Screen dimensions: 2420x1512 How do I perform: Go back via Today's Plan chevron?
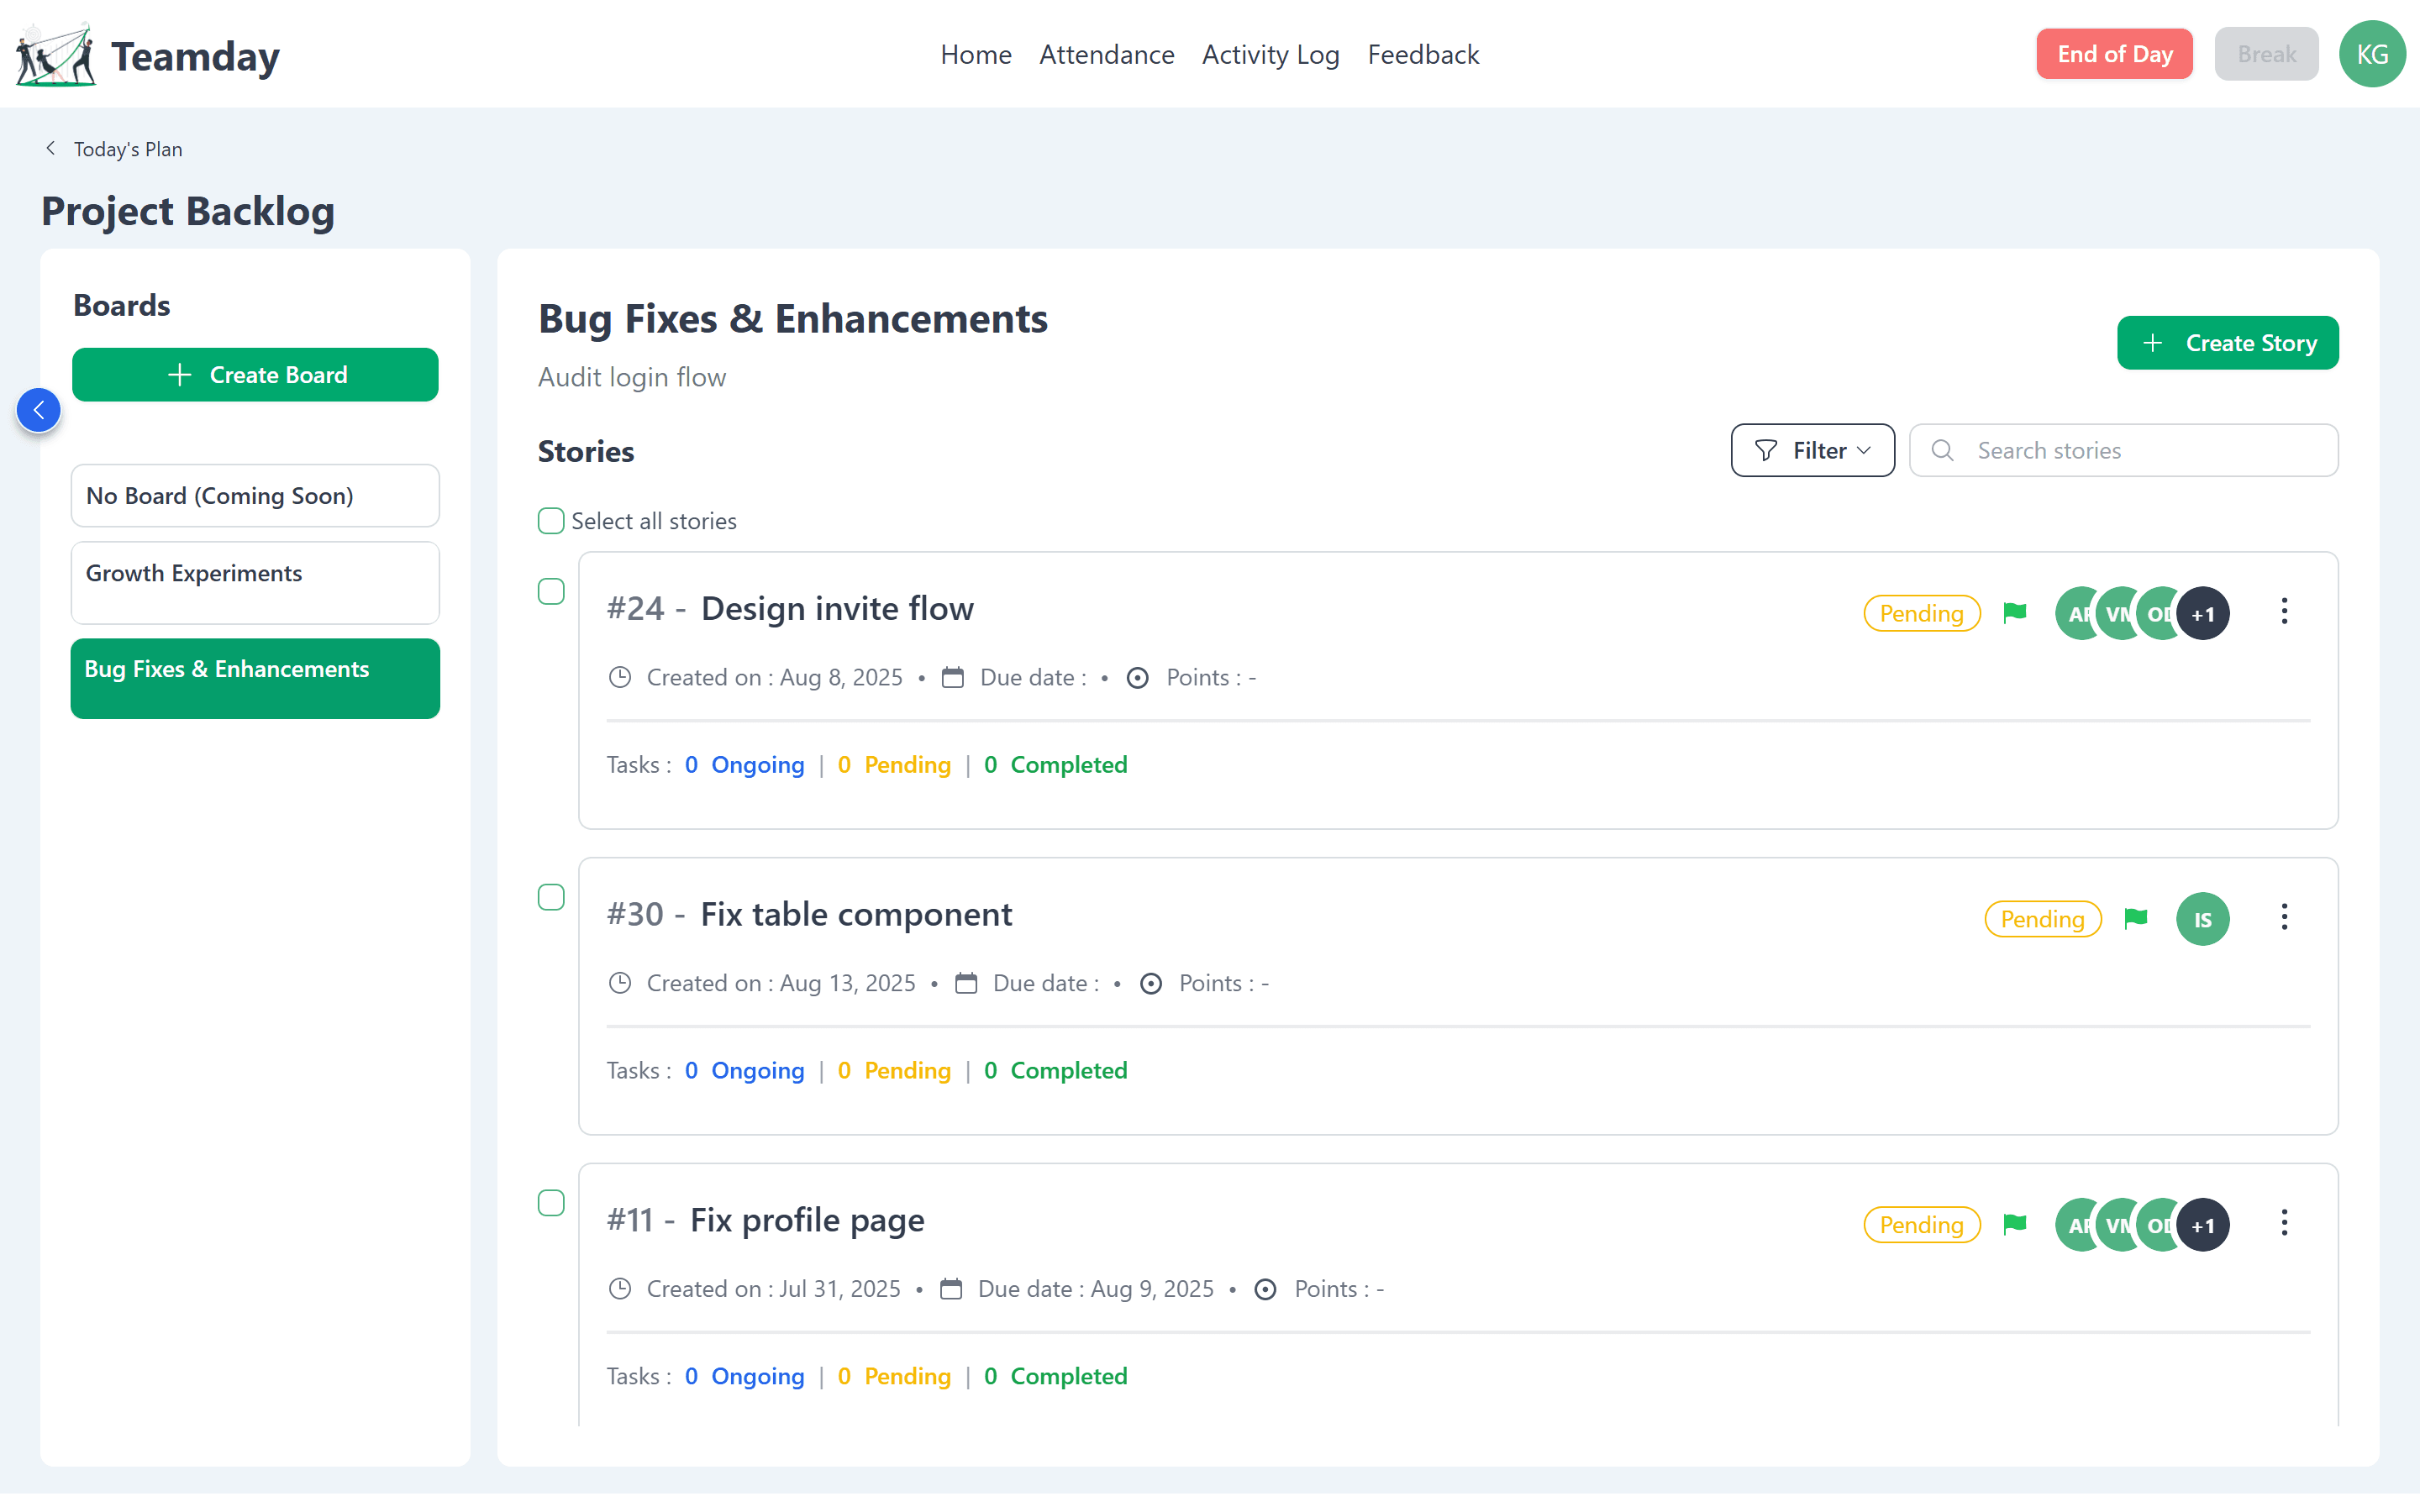tap(51, 149)
